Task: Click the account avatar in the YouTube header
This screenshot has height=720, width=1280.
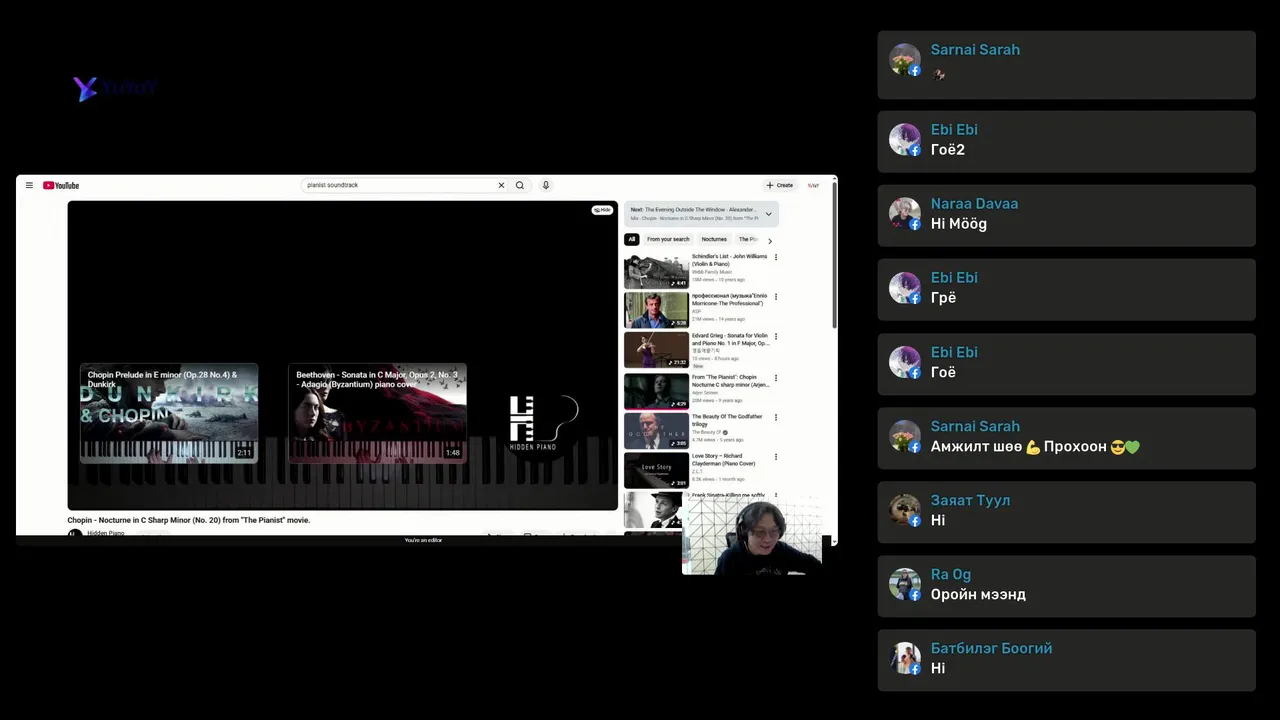Action: 813,185
